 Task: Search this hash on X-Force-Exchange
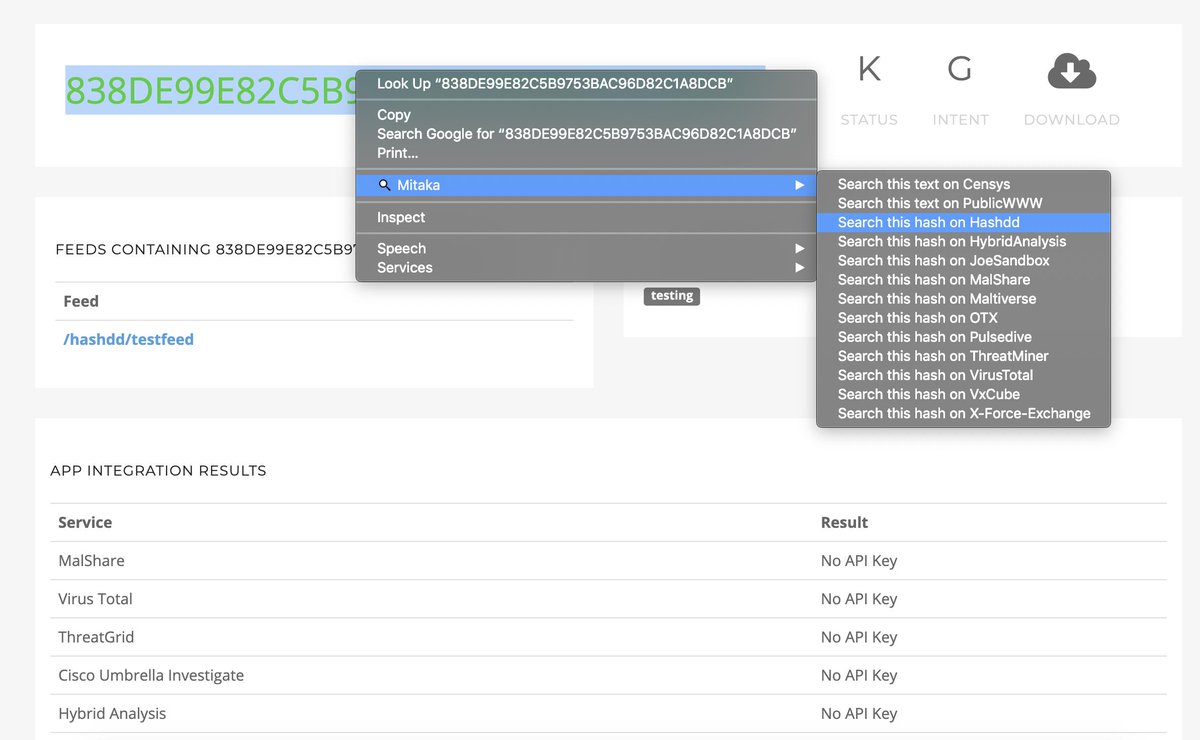(963, 412)
